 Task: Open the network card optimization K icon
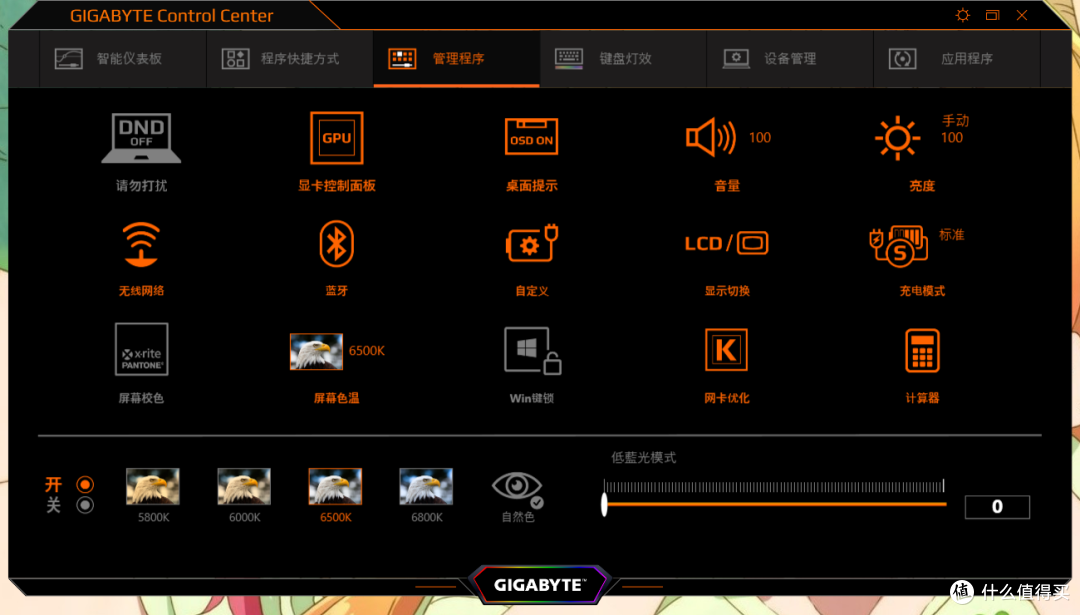tap(726, 349)
